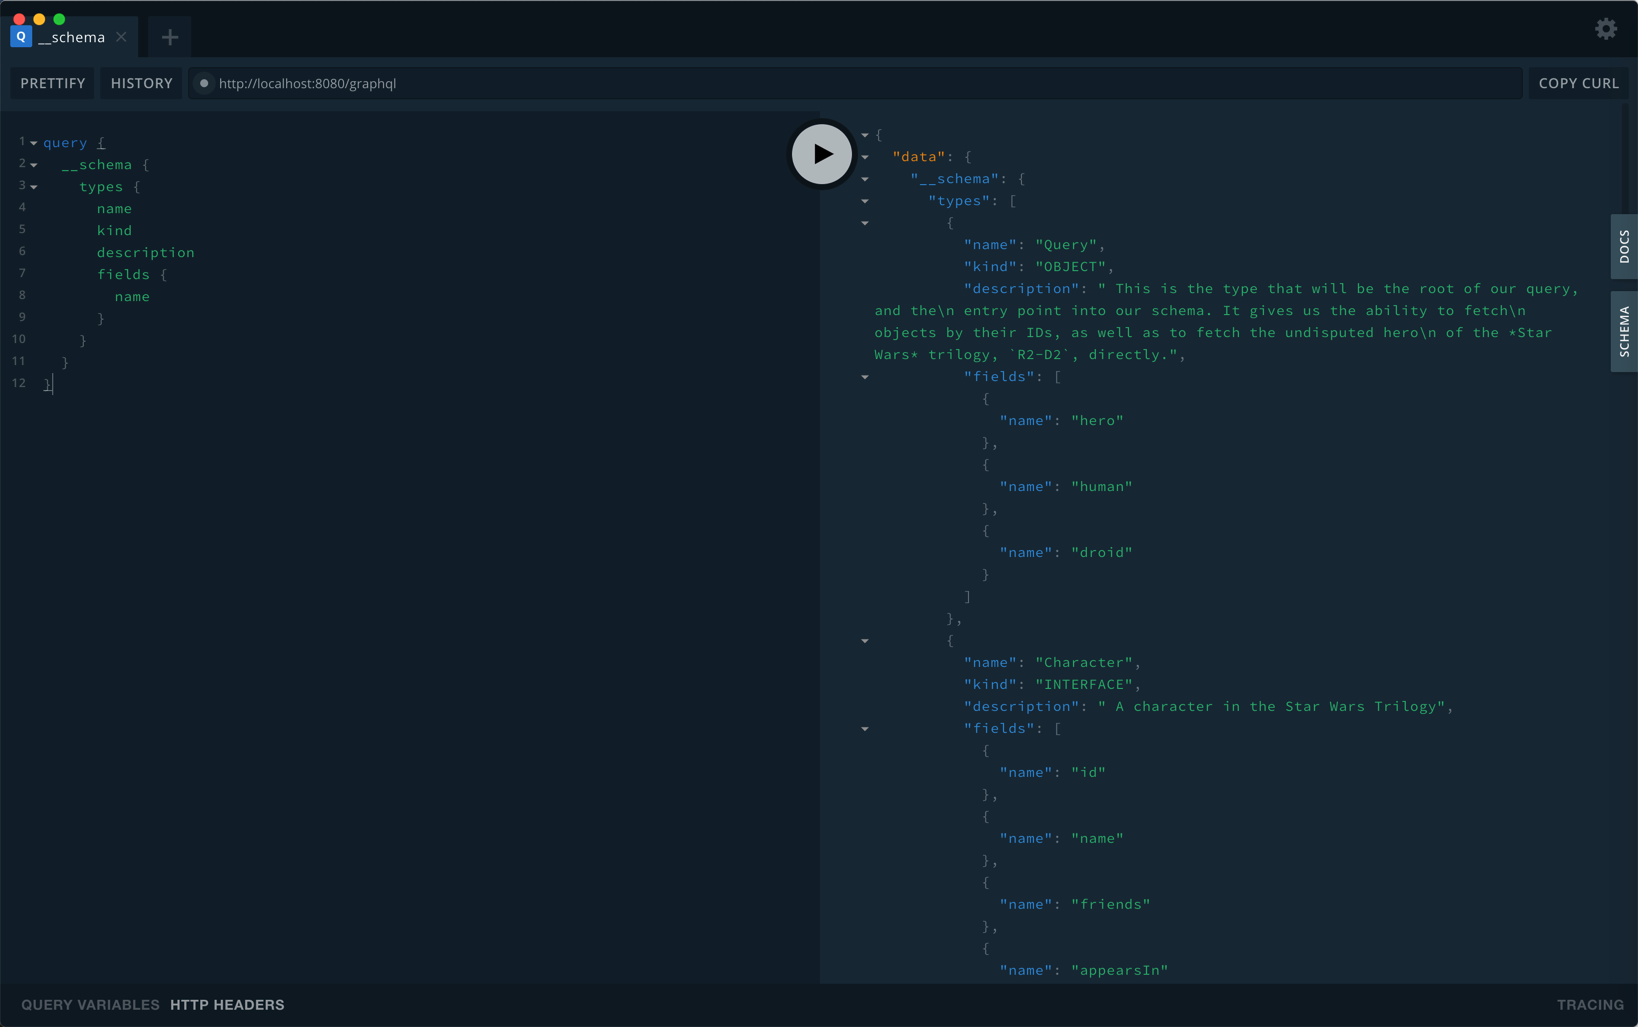This screenshot has height=1027, width=1638.
Task: Click "INTERFACE" kind value in response
Action: [1084, 685]
